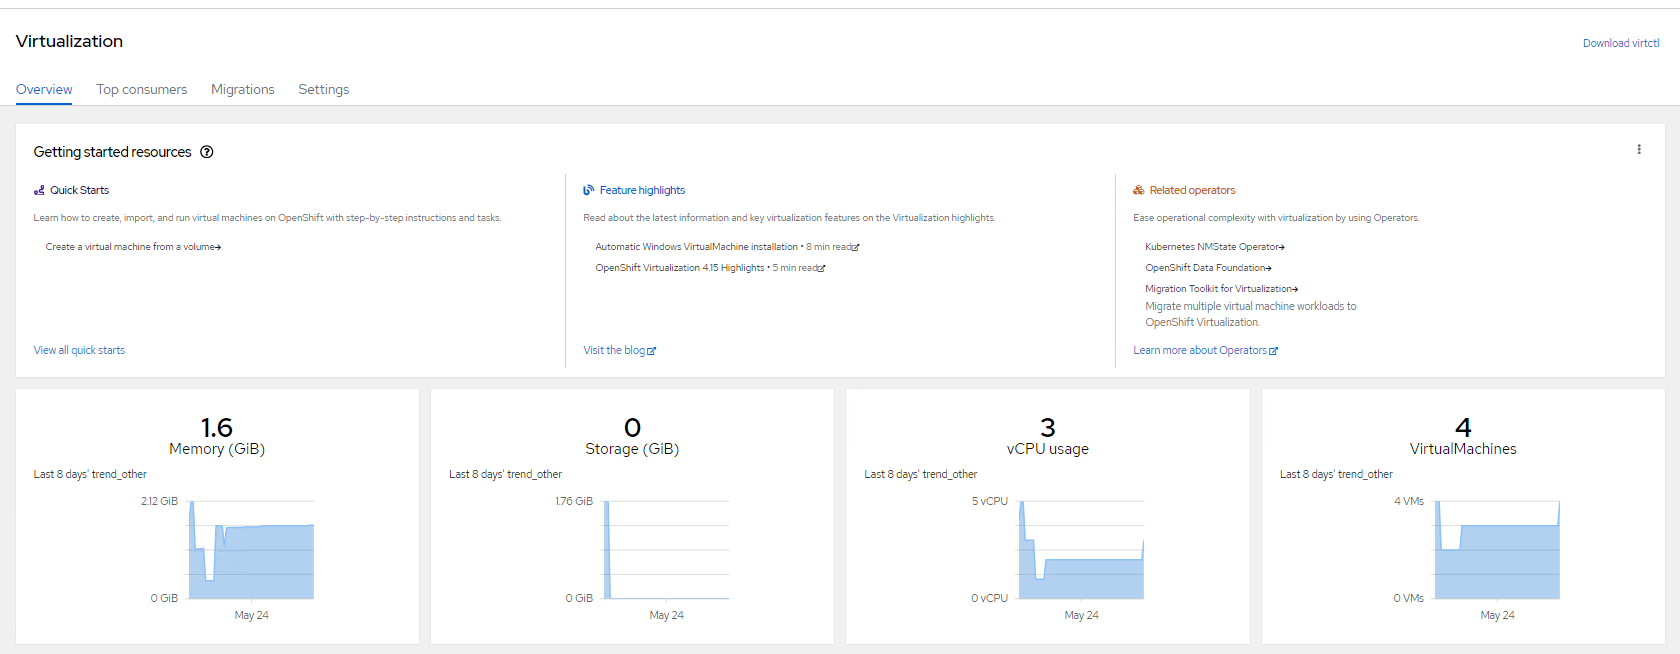Click arrow after Create a virtual machine from volume
This screenshot has height=654, width=1680.
pyautogui.click(x=218, y=247)
